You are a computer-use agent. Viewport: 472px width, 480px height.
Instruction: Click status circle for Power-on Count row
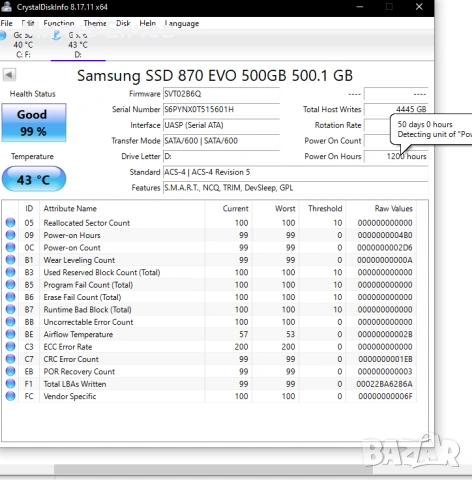pos(11,247)
